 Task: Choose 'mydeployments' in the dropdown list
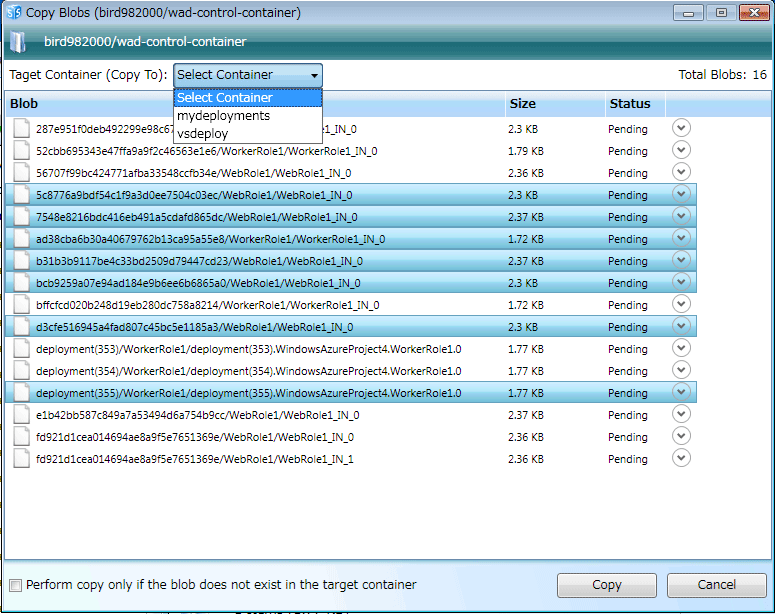[x=248, y=116]
